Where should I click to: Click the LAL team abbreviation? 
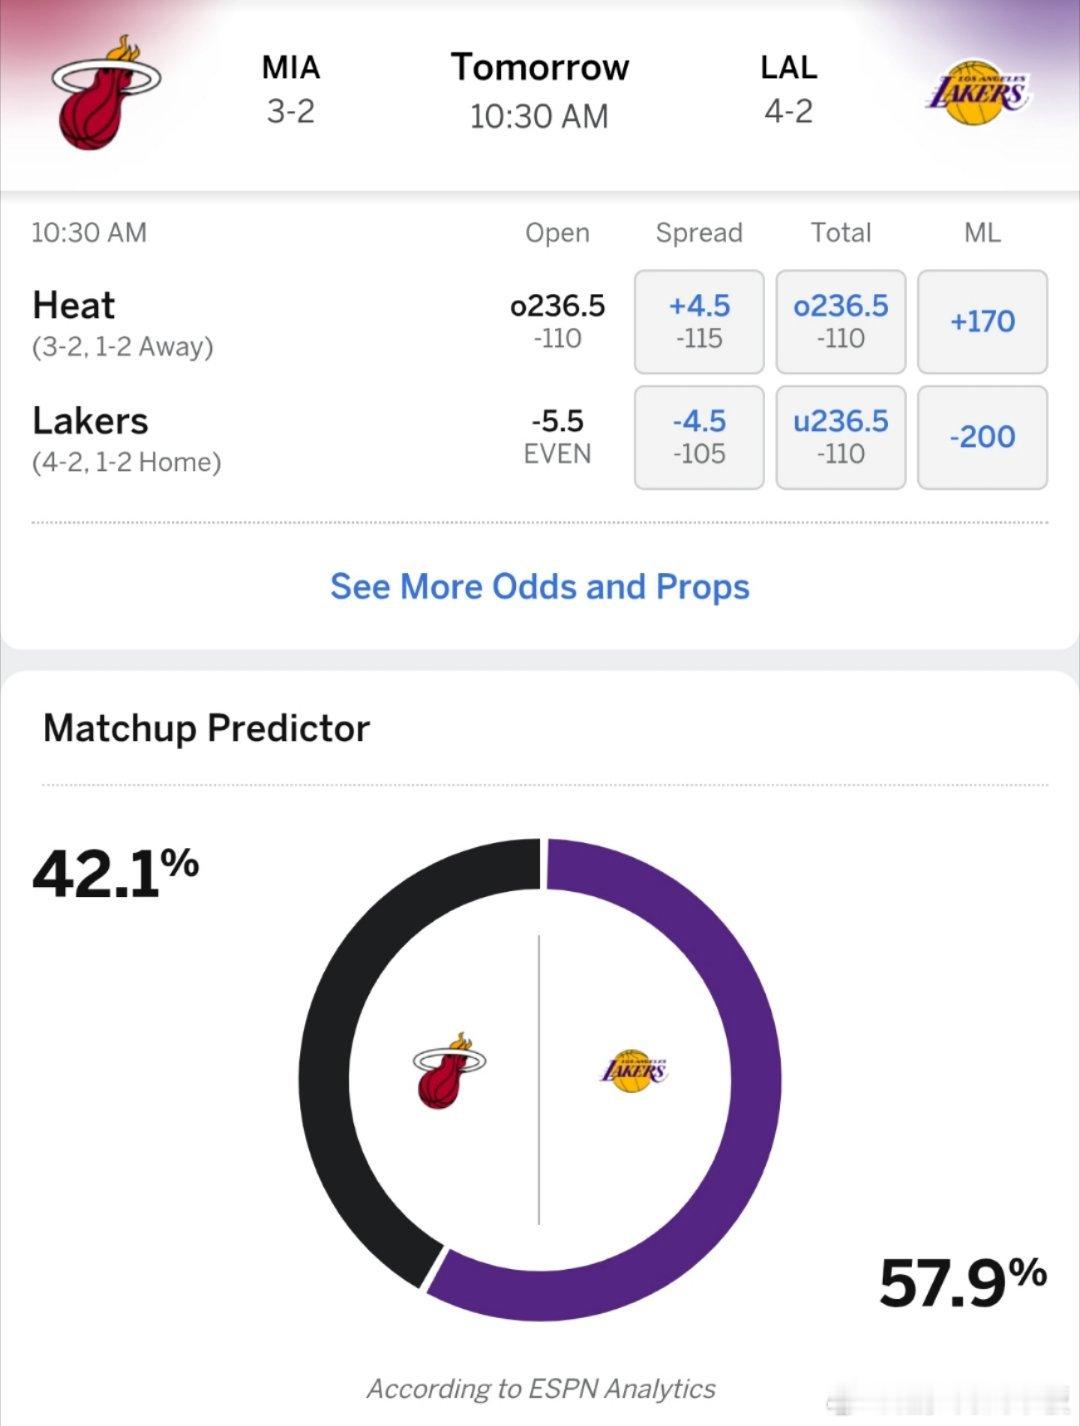[788, 68]
